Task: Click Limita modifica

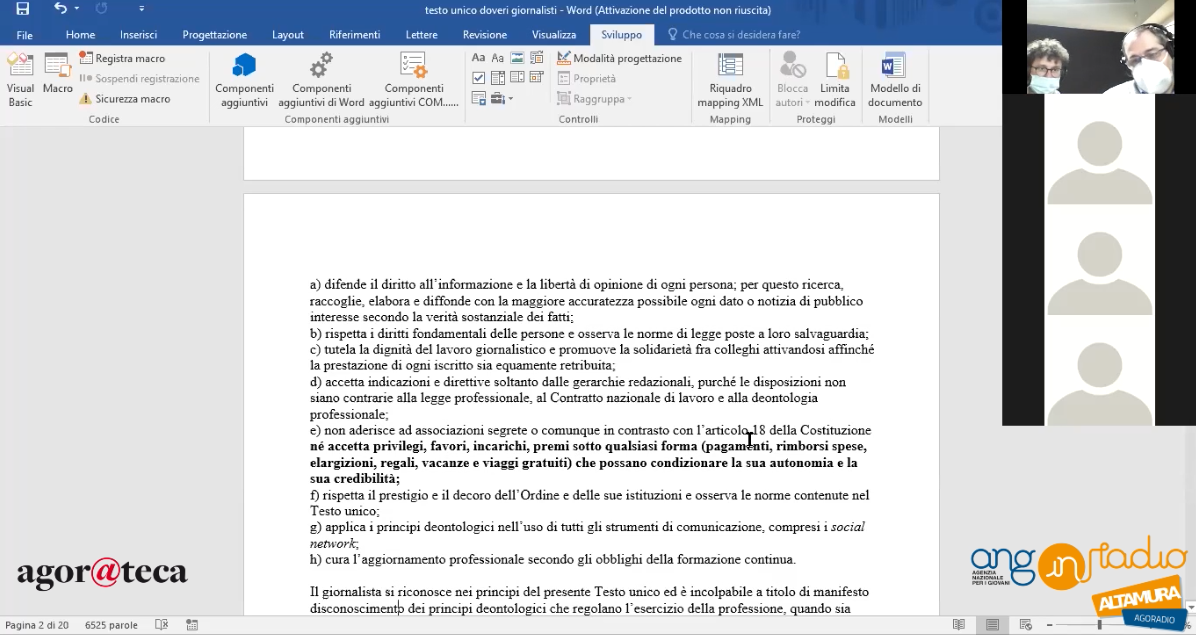Action: (x=834, y=80)
